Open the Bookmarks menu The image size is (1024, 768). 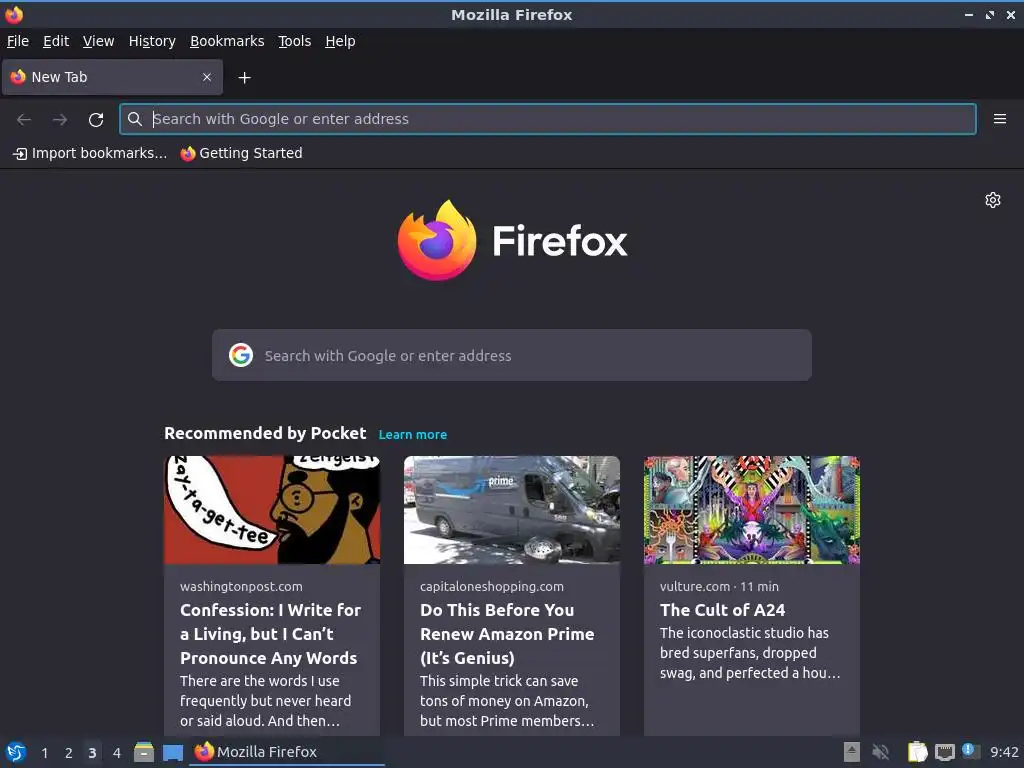227,41
